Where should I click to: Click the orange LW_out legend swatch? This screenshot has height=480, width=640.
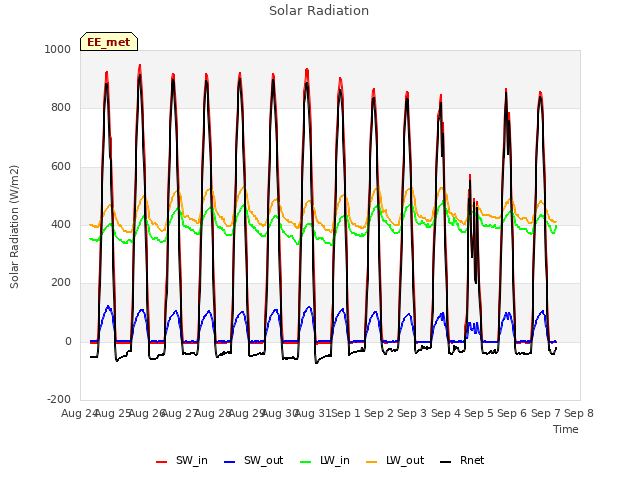coord(372,462)
